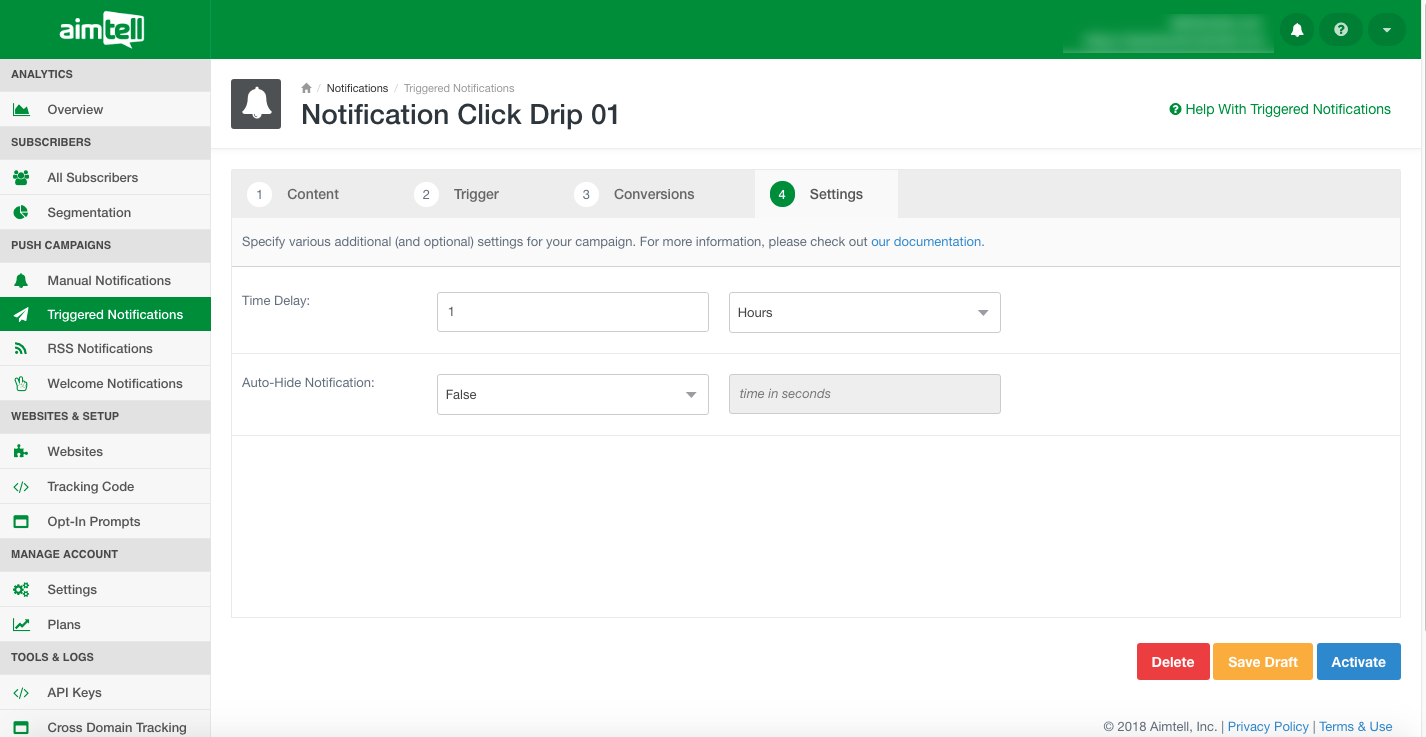Click the RSS Notifications feed icon
This screenshot has height=737, width=1426.
(x=21, y=349)
